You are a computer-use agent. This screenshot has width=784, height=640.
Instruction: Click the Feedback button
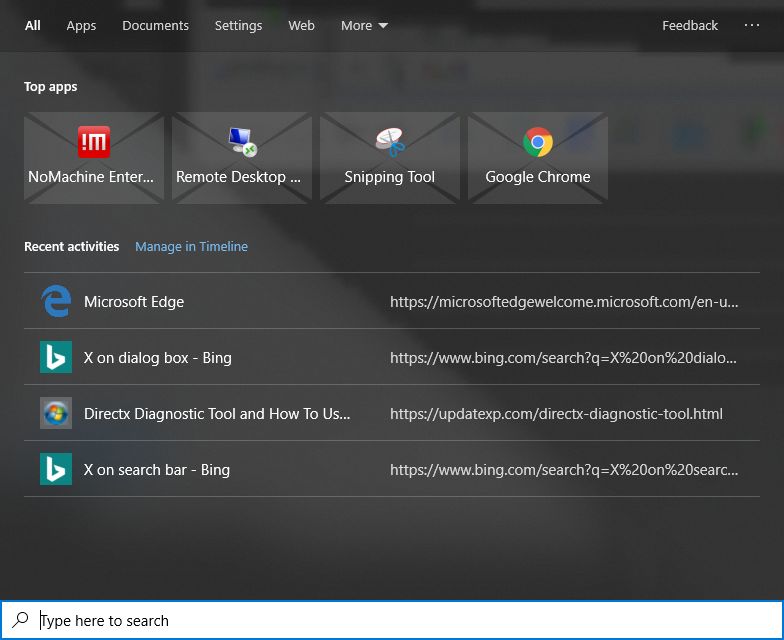coord(689,26)
